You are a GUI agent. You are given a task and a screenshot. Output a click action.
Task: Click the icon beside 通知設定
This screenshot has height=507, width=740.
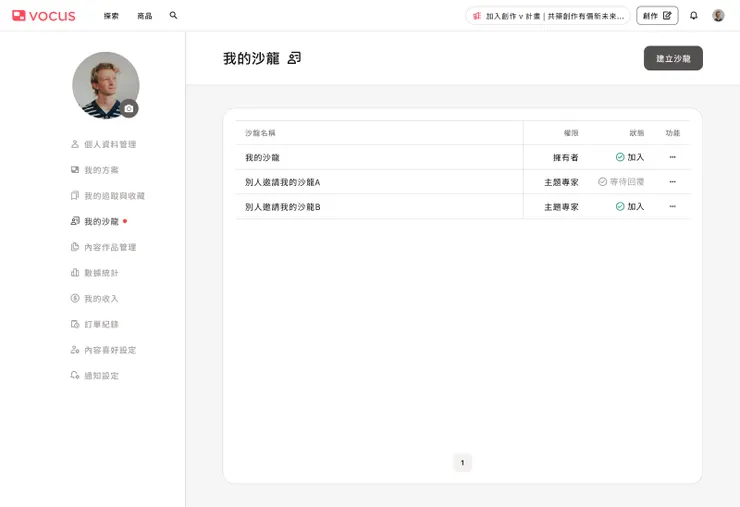(75, 375)
